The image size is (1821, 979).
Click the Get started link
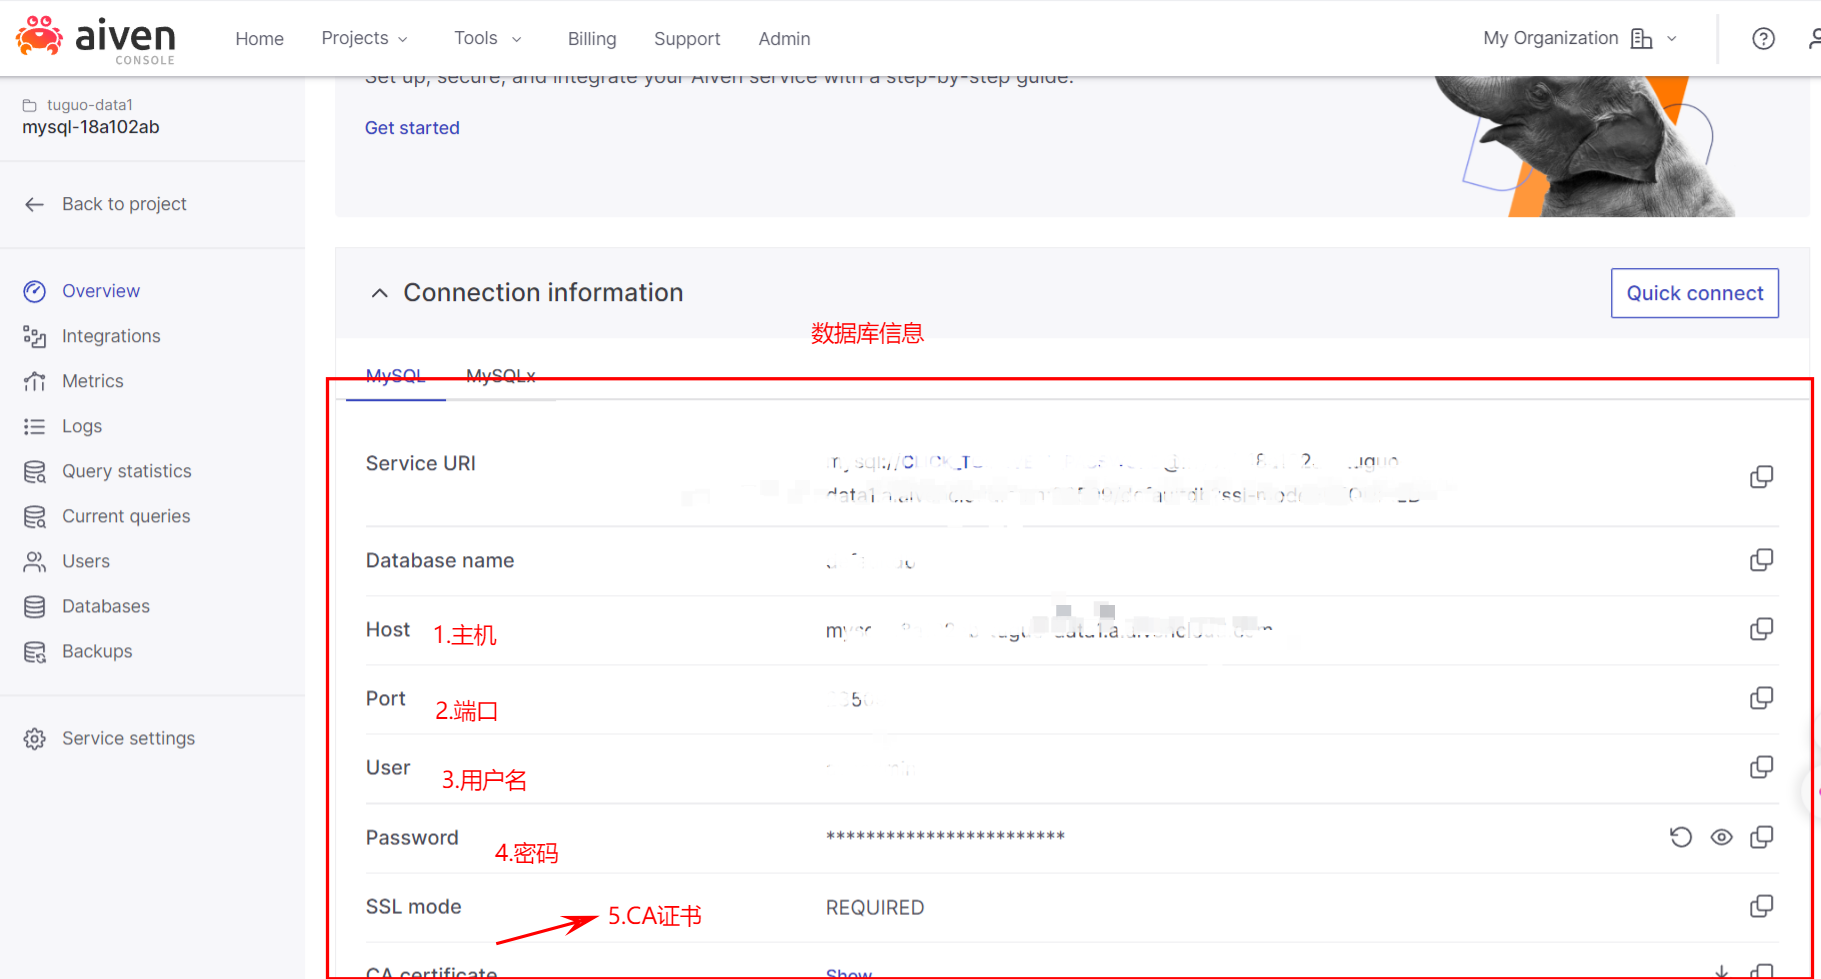pos(412,128)
